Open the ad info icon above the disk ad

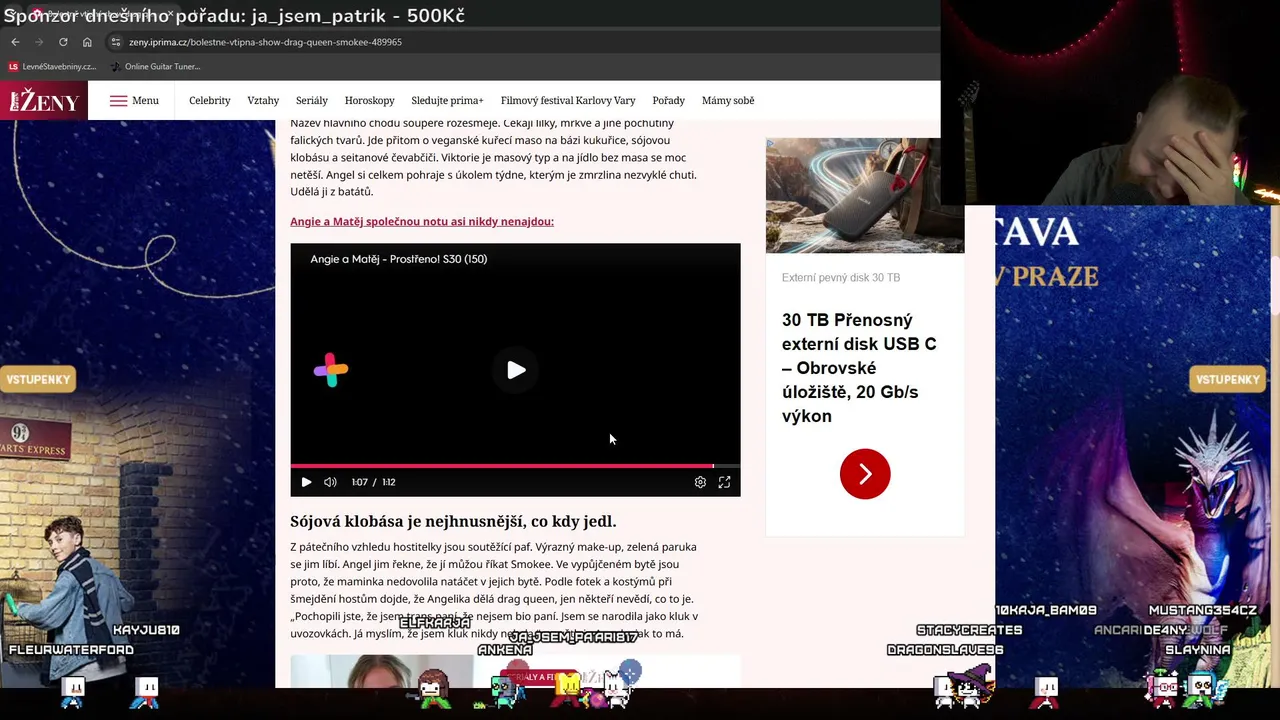pyautogui.click(x=771, y=143)
